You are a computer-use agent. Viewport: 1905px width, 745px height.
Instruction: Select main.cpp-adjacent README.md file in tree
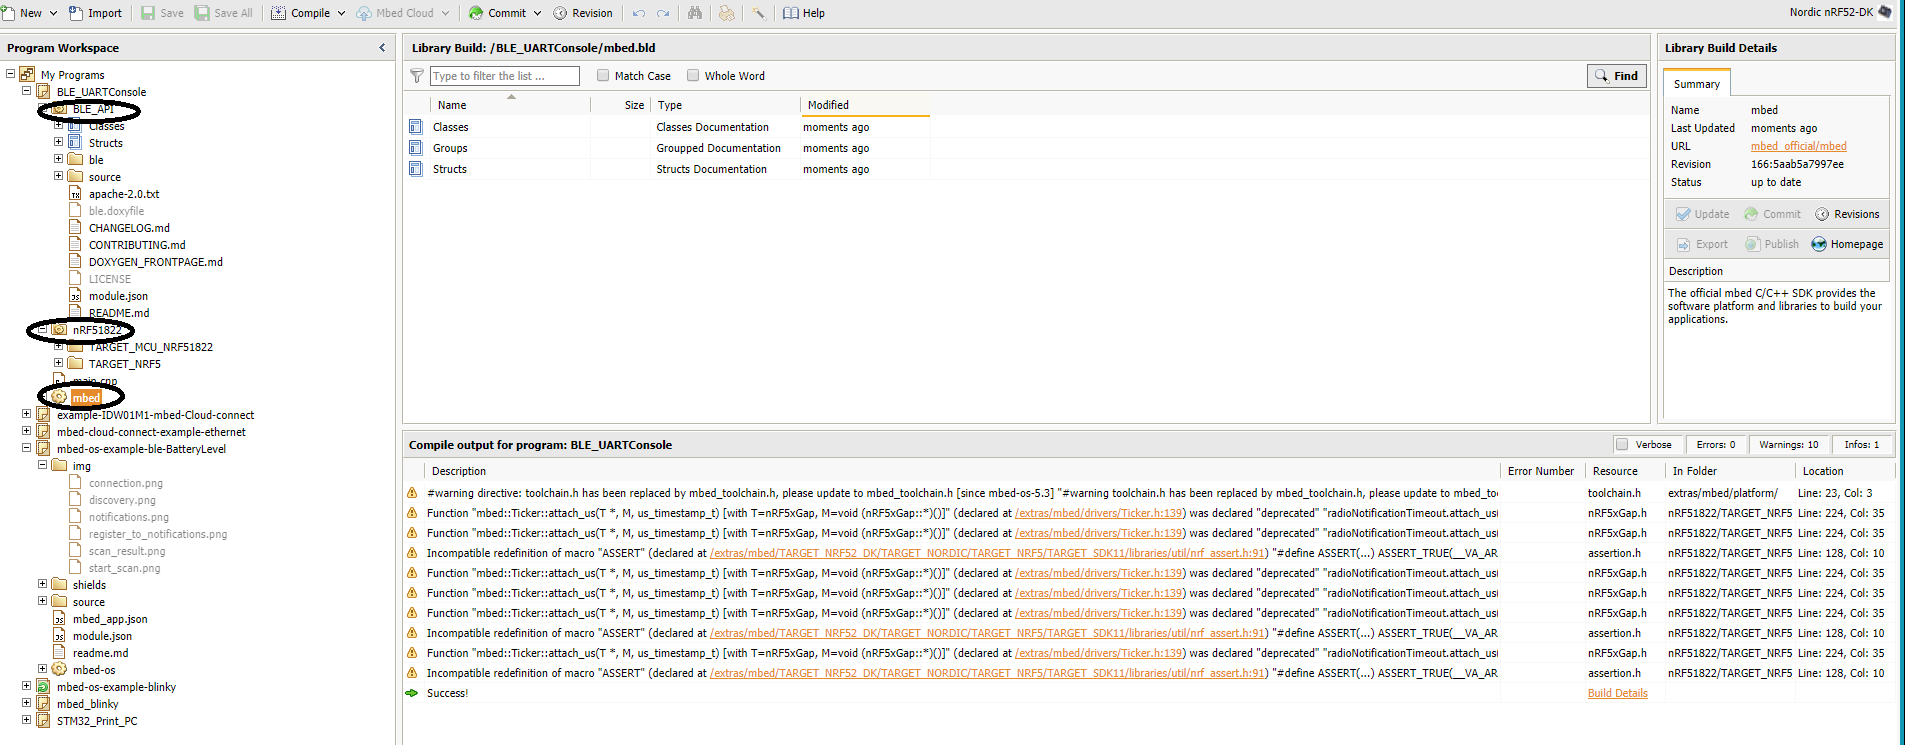(118, 313)
